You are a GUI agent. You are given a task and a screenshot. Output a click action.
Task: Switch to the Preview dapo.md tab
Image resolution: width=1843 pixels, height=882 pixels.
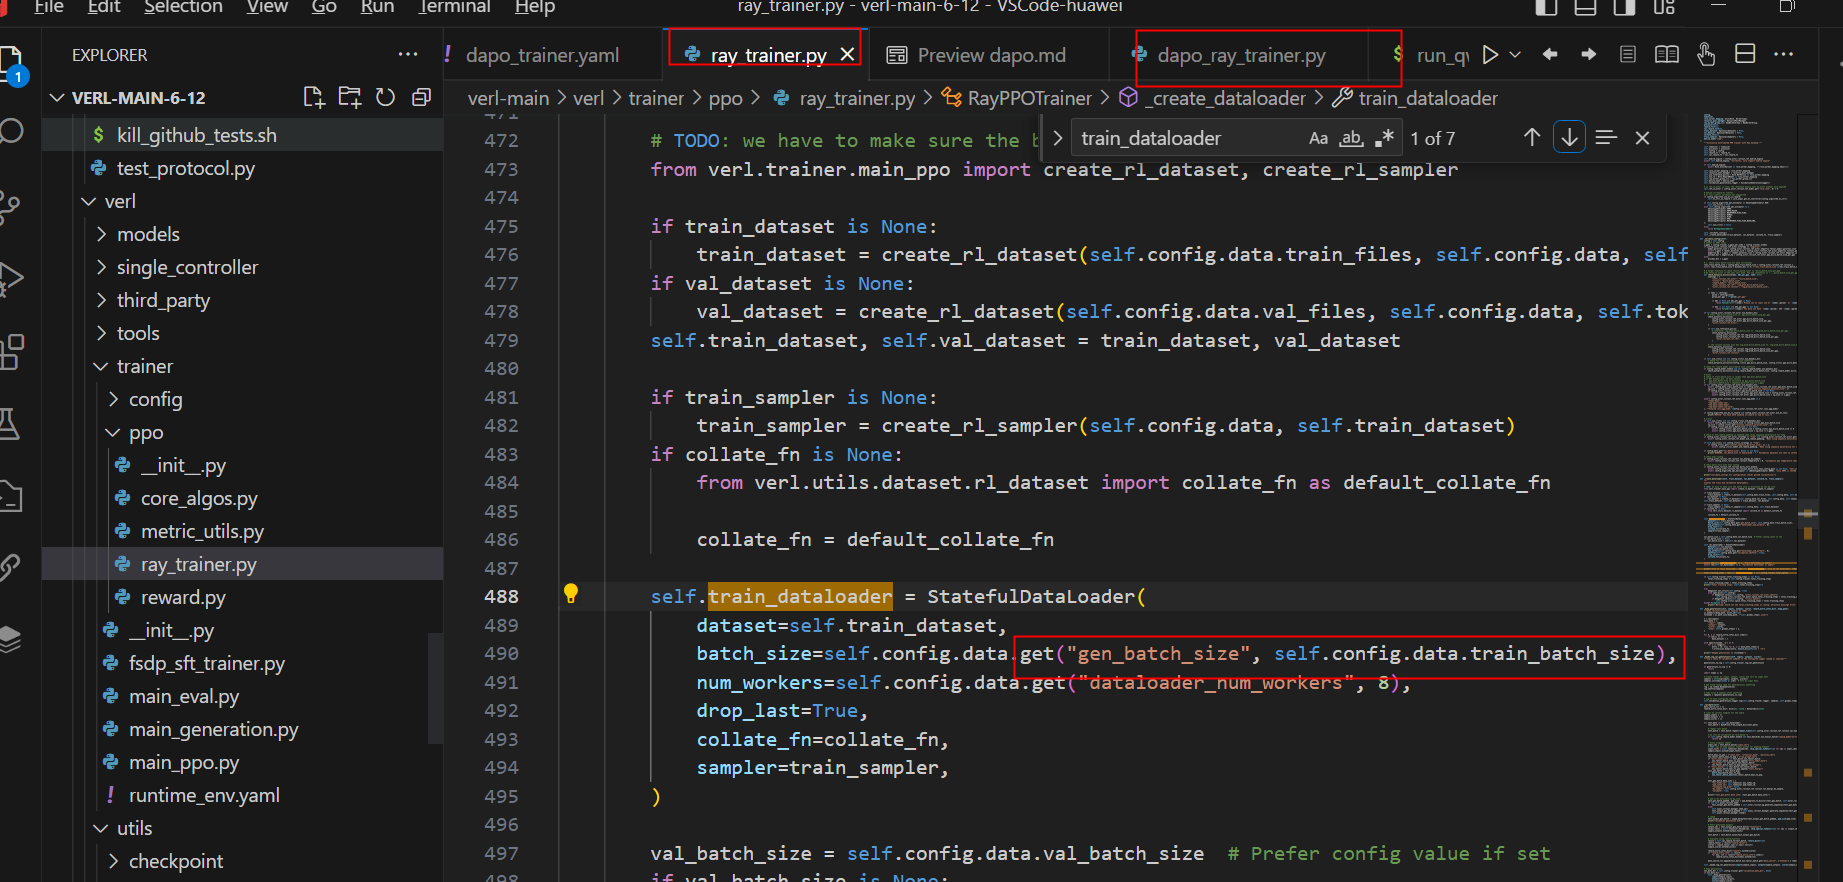pos(991,55)
